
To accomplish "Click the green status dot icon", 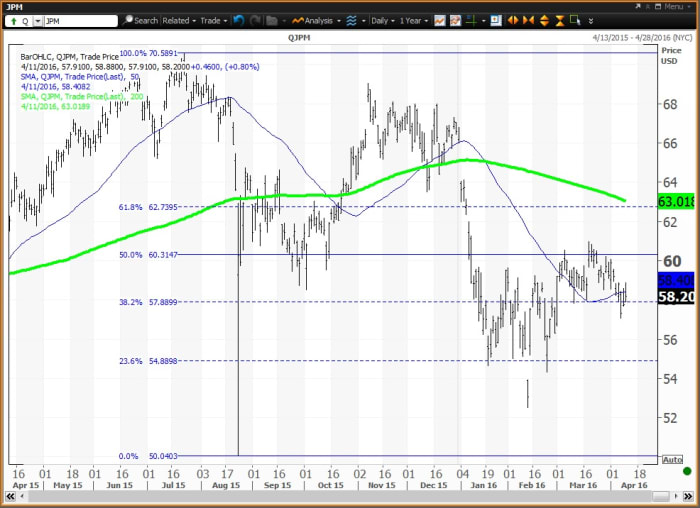I will pos(687,471).
